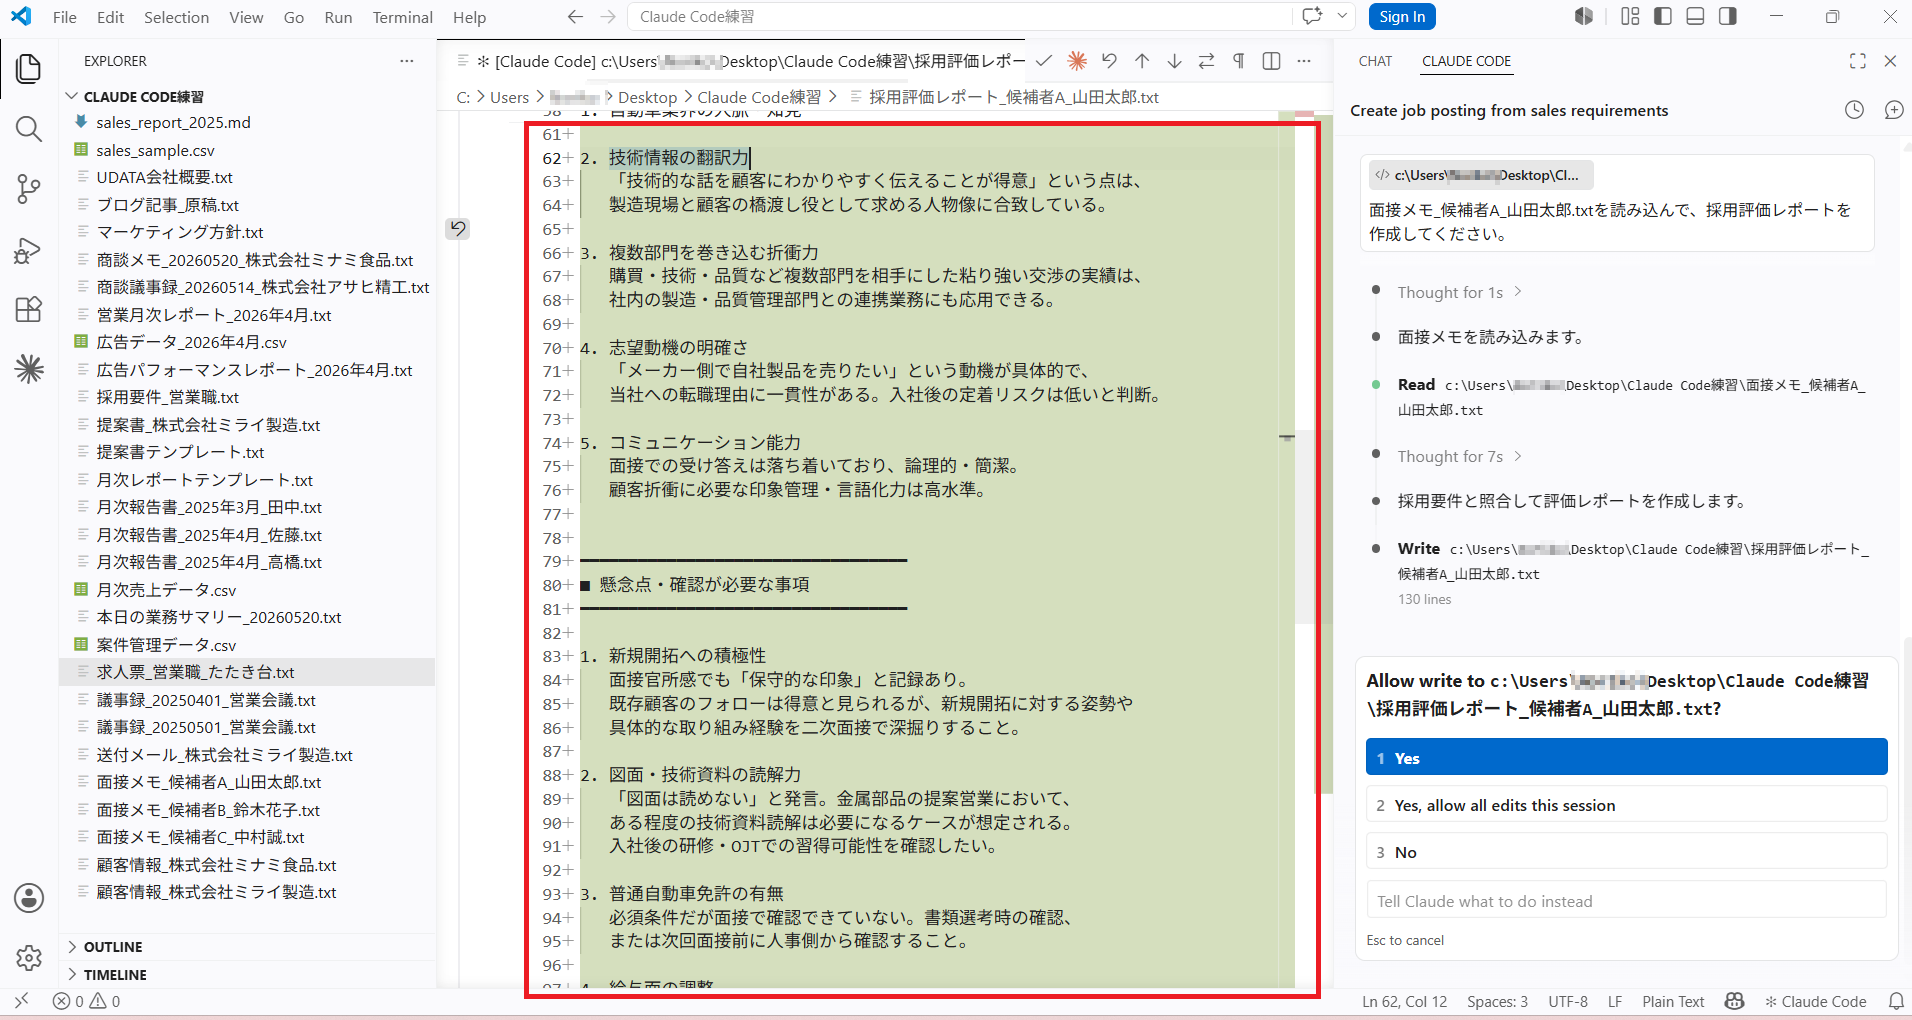Toggle the secondary side bar
This screenshot has width=1912, height=1020.
(x=1727, y=17)
